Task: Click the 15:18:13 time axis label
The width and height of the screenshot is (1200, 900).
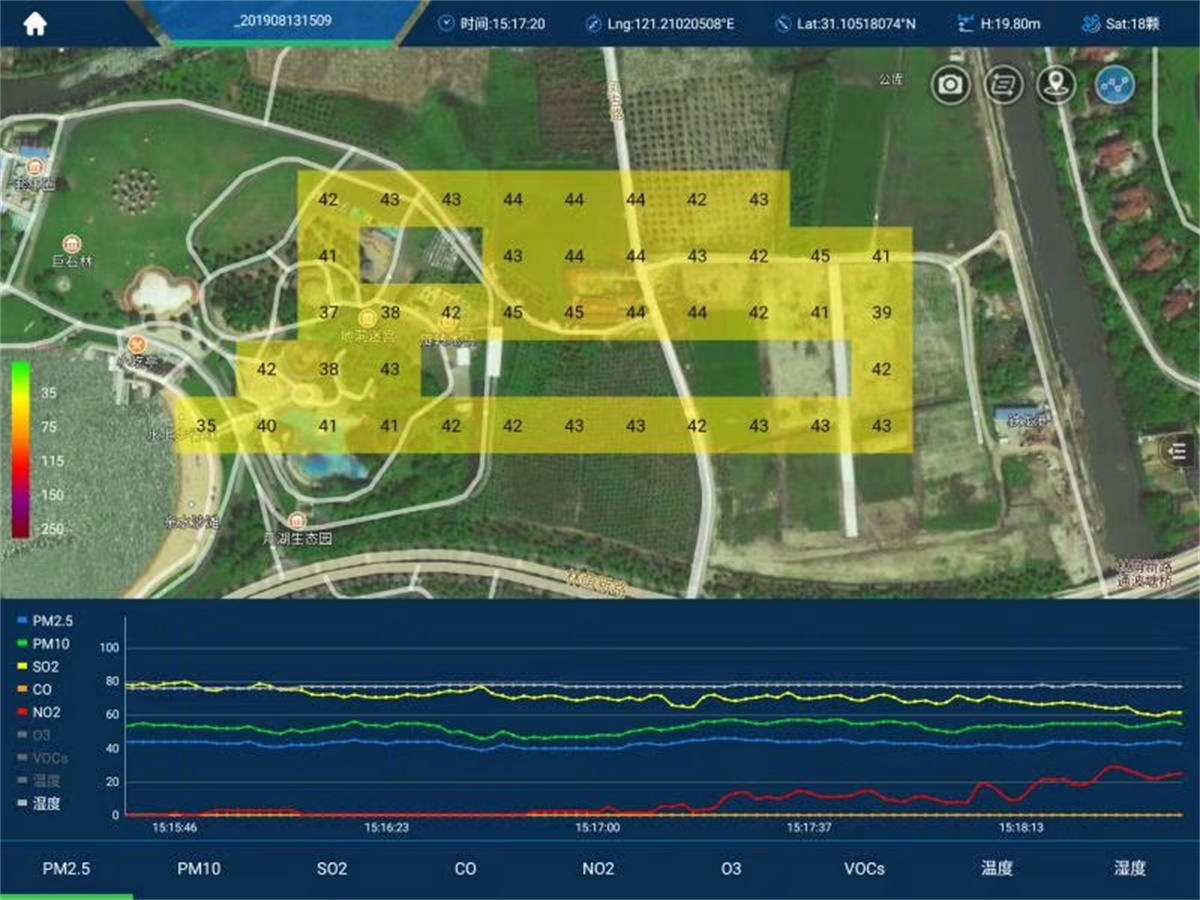Action: pyautogui.click(x=1020, y=828)
